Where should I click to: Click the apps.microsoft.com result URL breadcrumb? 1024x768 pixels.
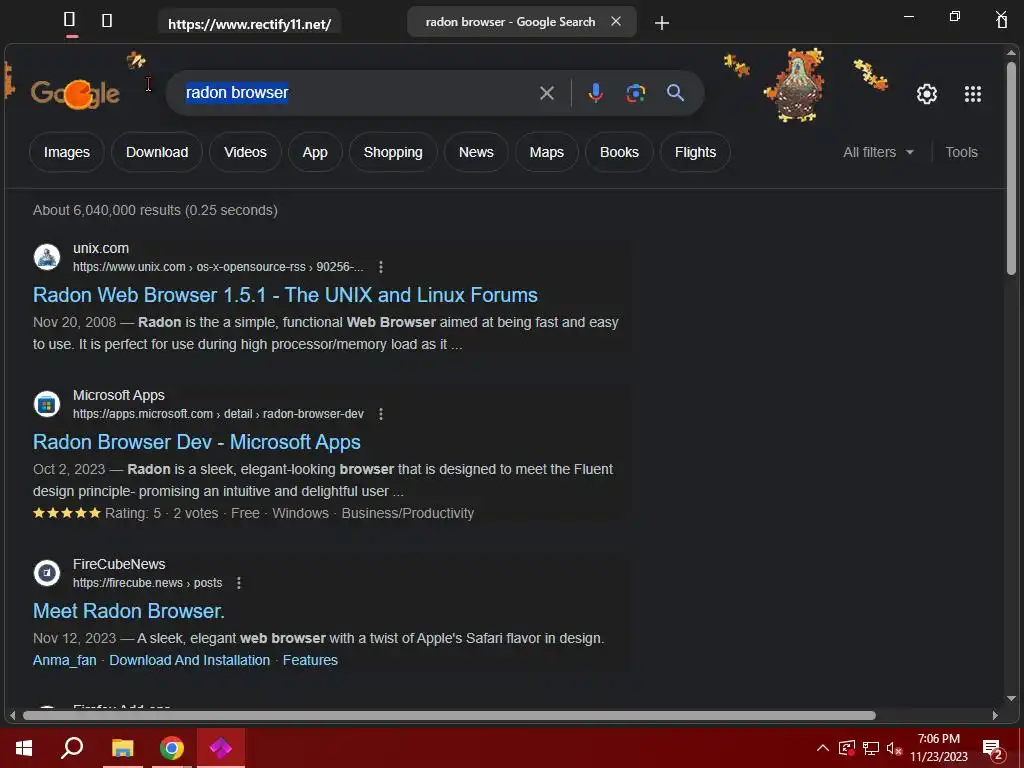[x=218, y=414]
